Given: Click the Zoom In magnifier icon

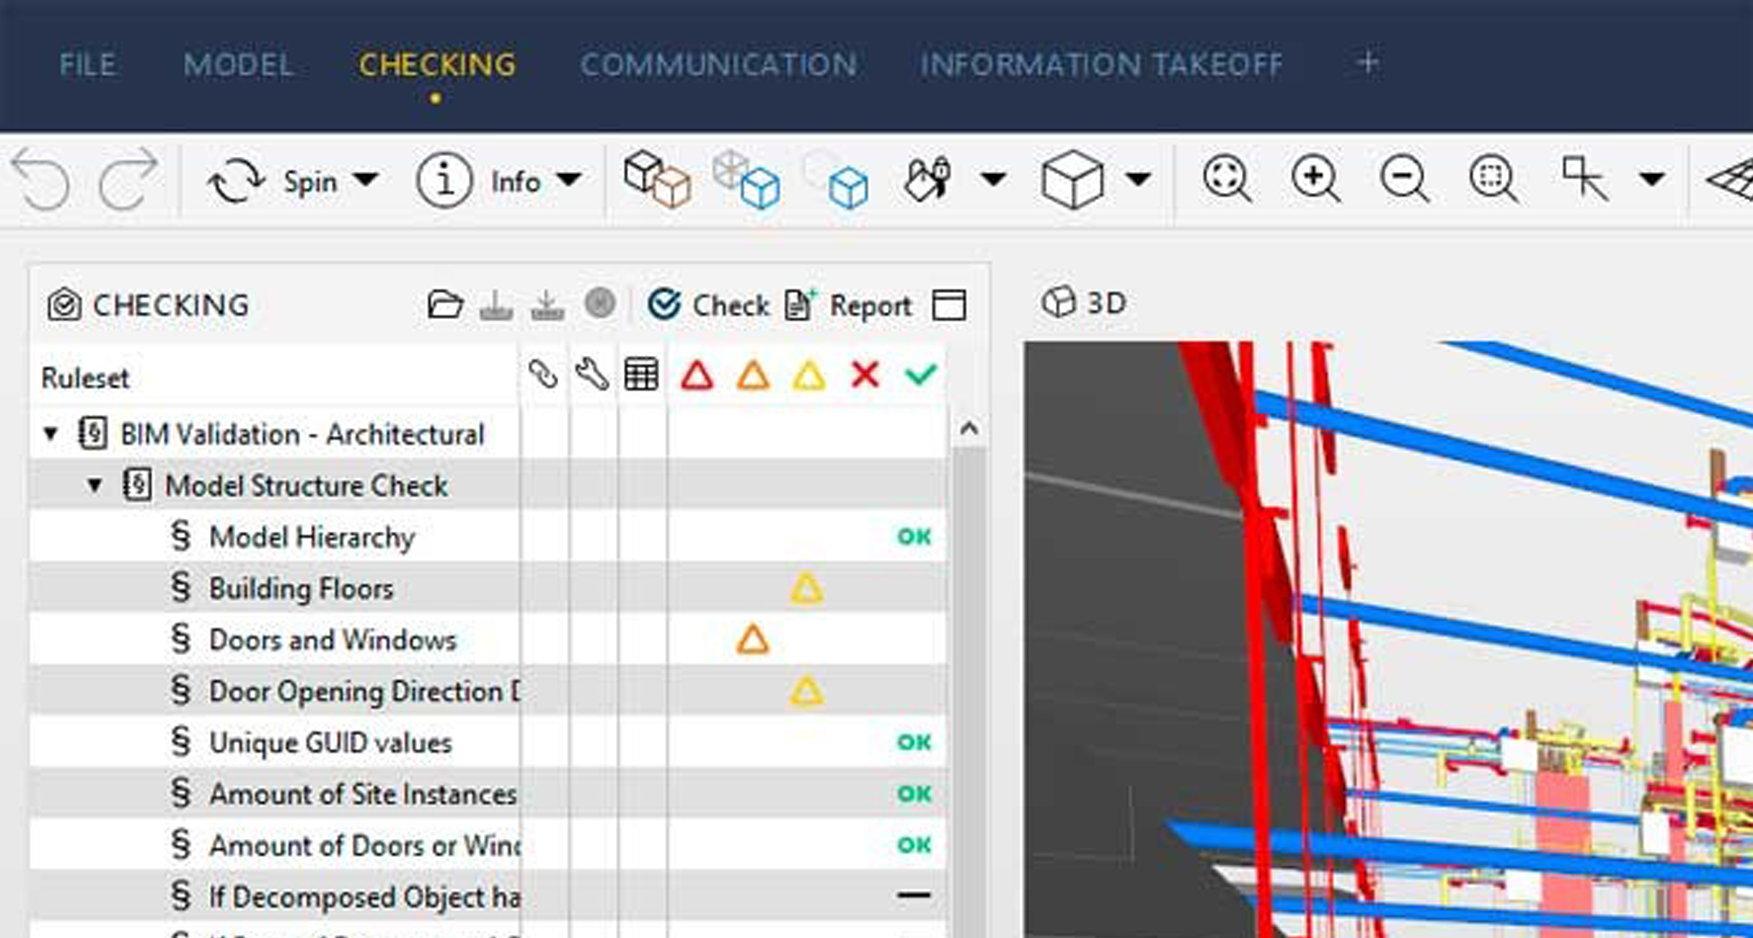Looking at the screenshot, I should pyautogui.click(x=1315, y=180).
